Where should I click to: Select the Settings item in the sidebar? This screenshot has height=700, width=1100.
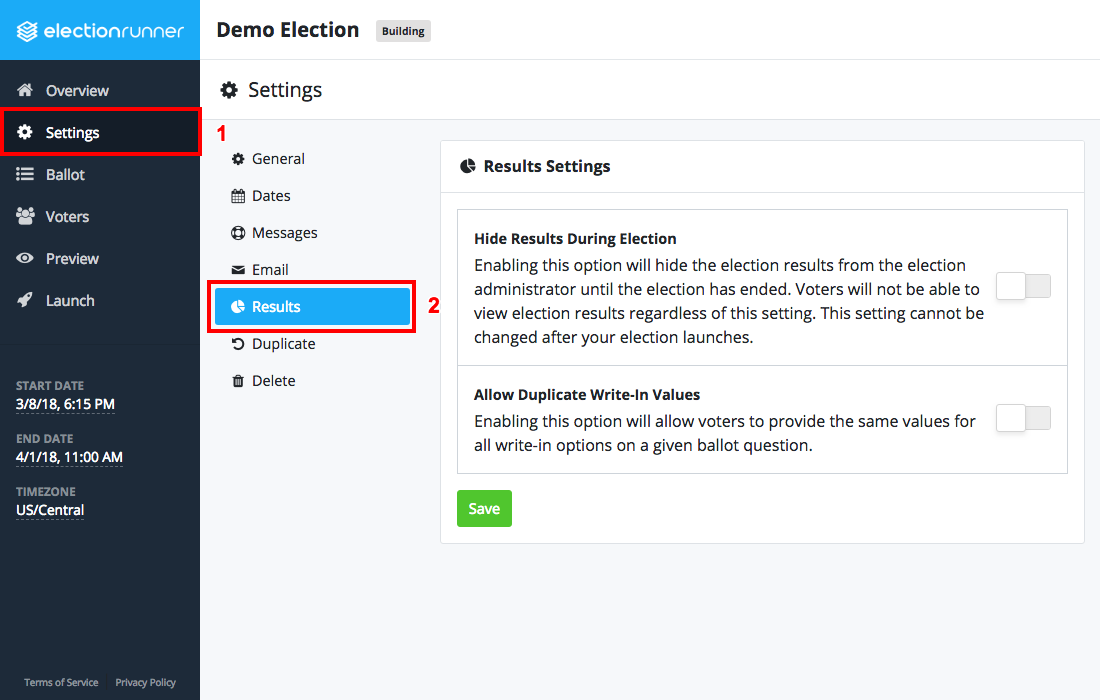pos(70,132)
